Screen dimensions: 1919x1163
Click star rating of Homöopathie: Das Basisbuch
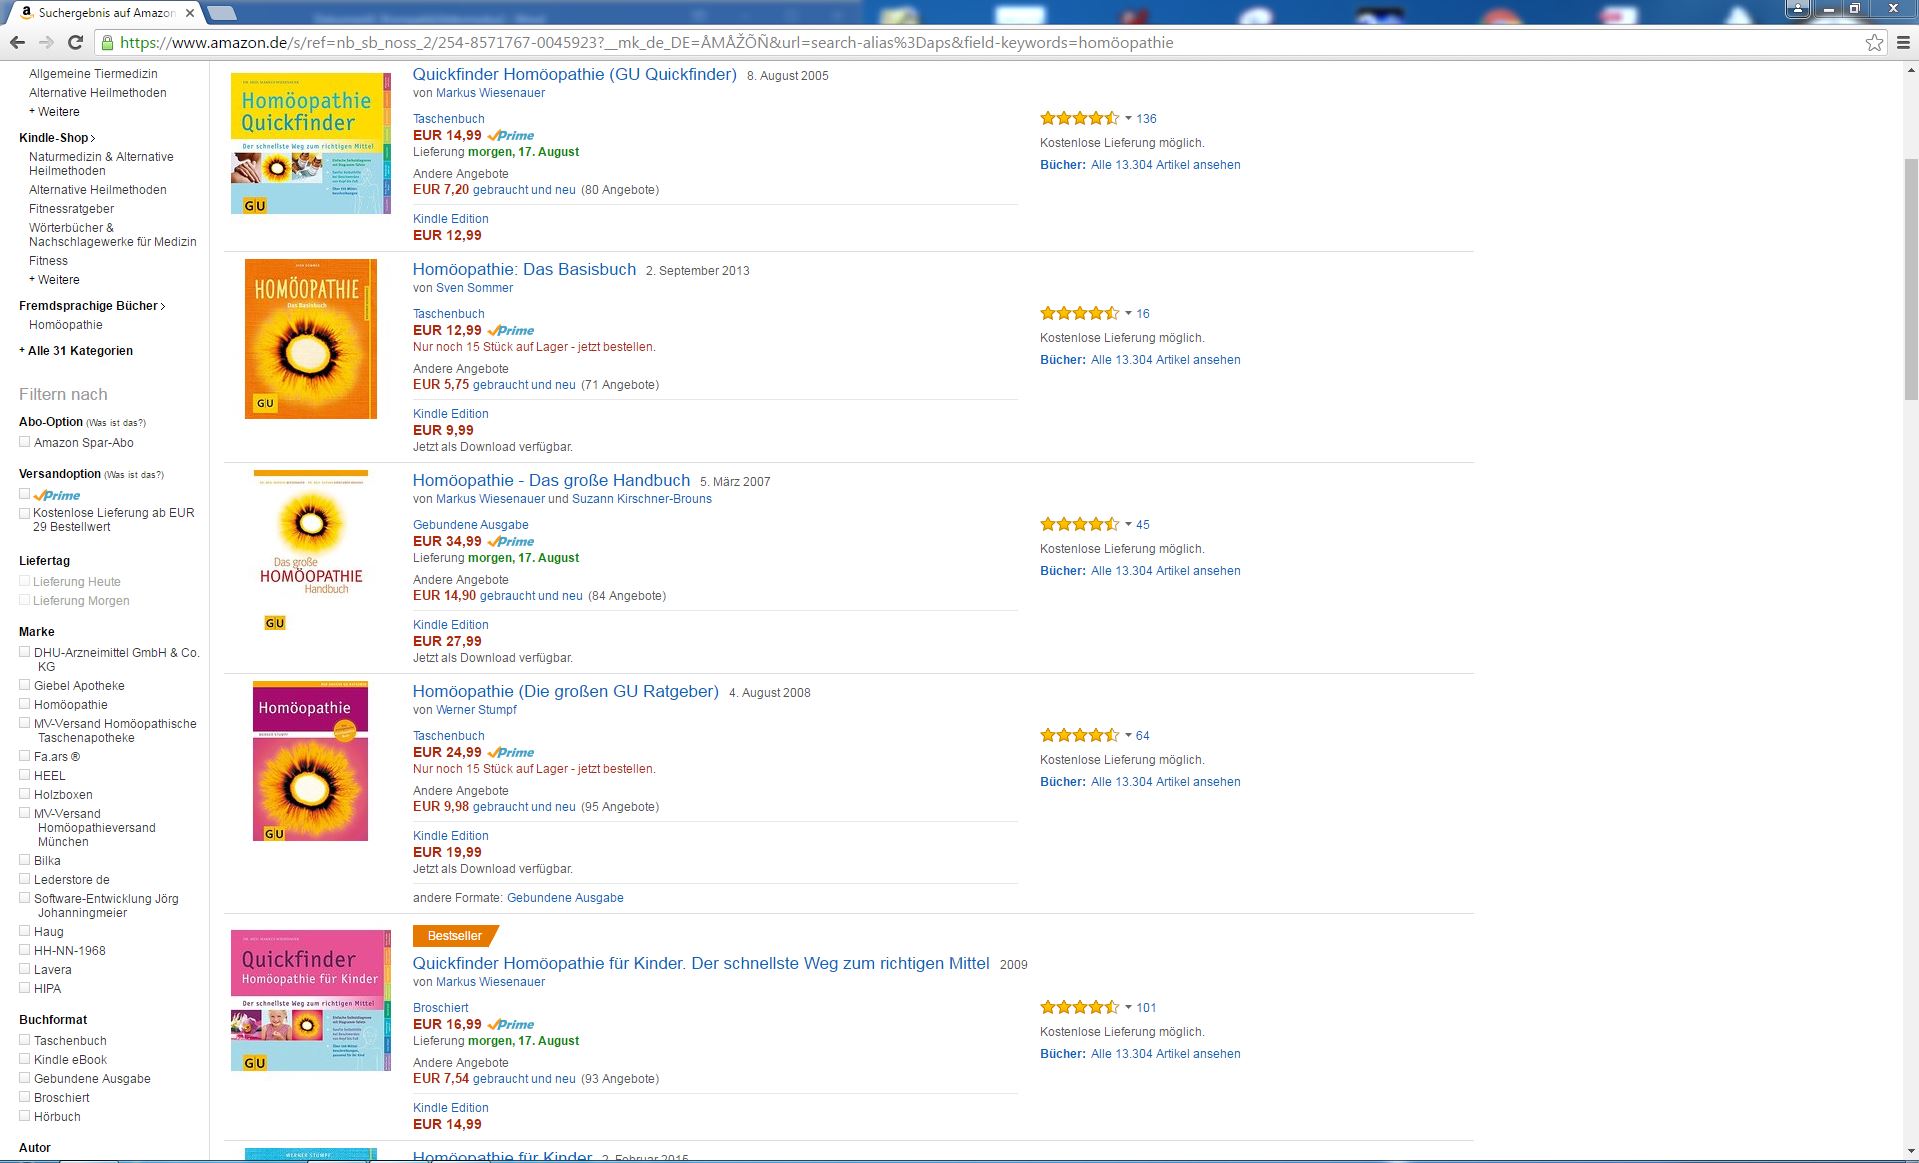click(1079, 313)
